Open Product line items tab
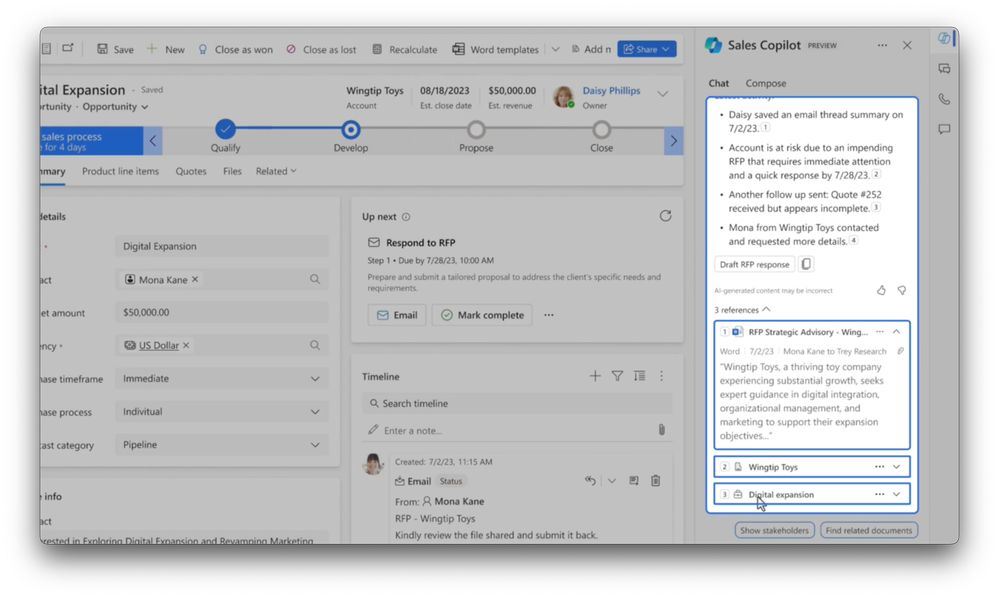 tap(120, 171)
